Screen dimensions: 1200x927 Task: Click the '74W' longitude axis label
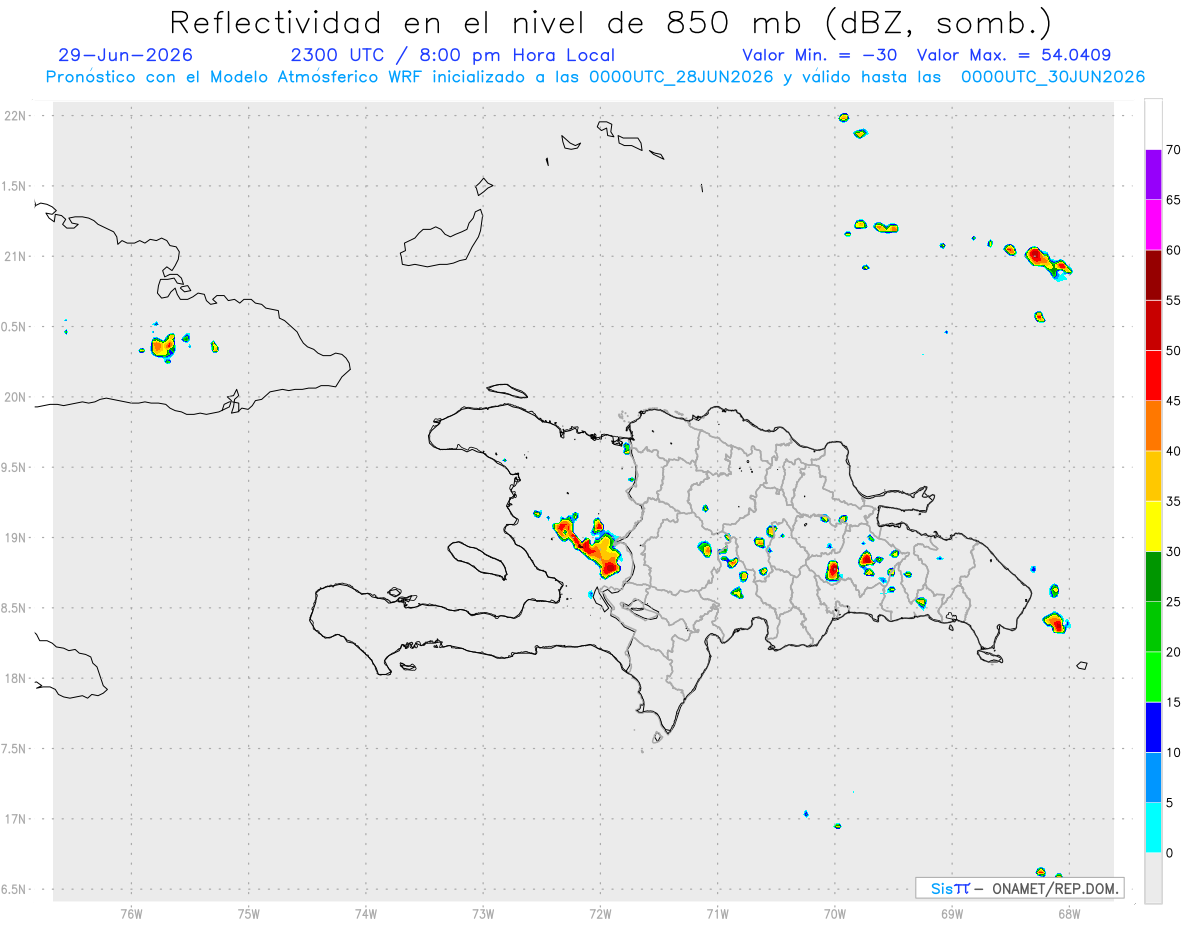pos(366,914)
